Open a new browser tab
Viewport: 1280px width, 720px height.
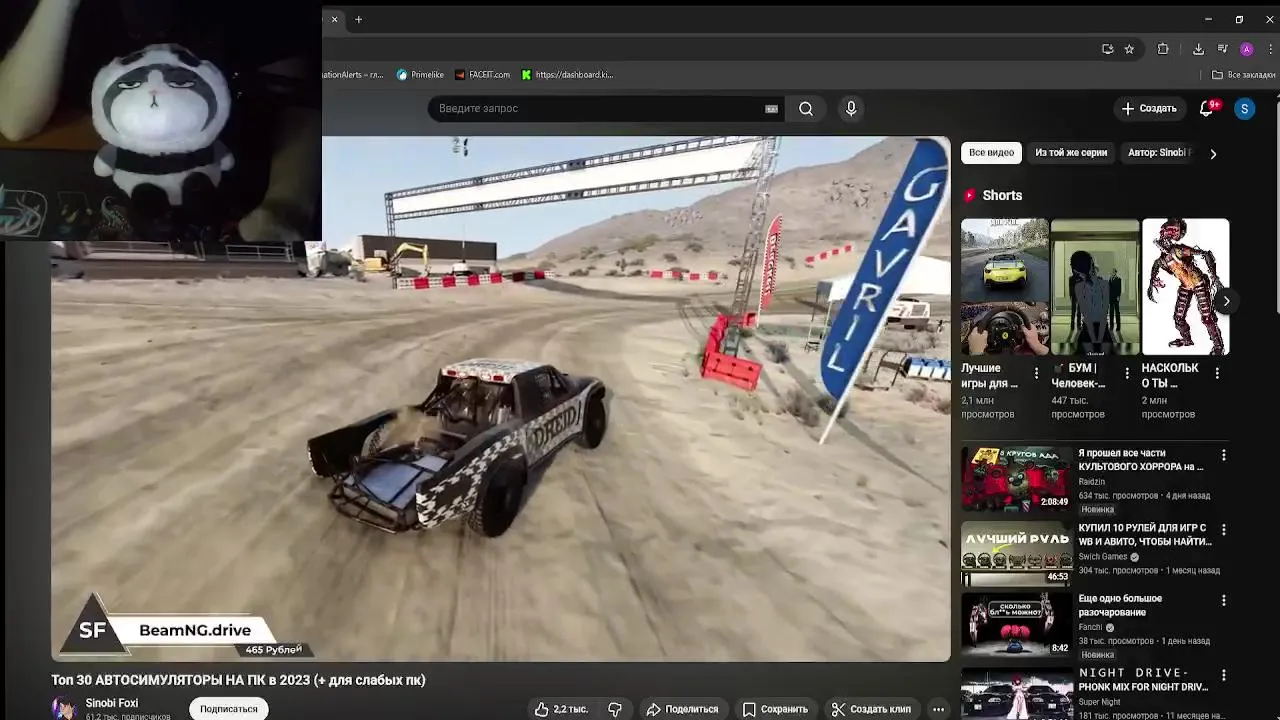(x=358, y=19)
